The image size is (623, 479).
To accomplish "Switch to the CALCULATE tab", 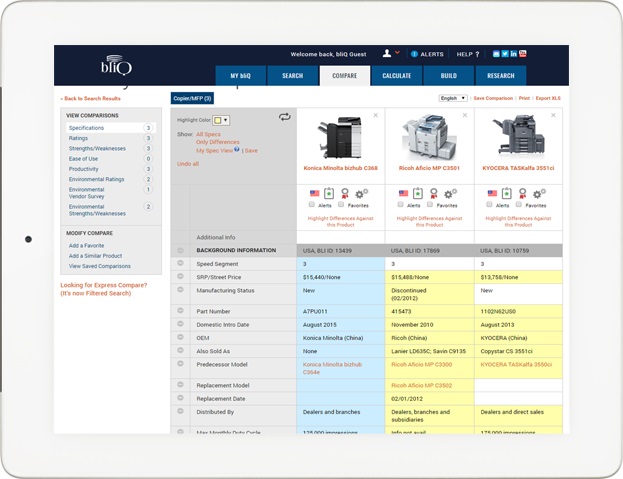I will click(x=397, y=75).
